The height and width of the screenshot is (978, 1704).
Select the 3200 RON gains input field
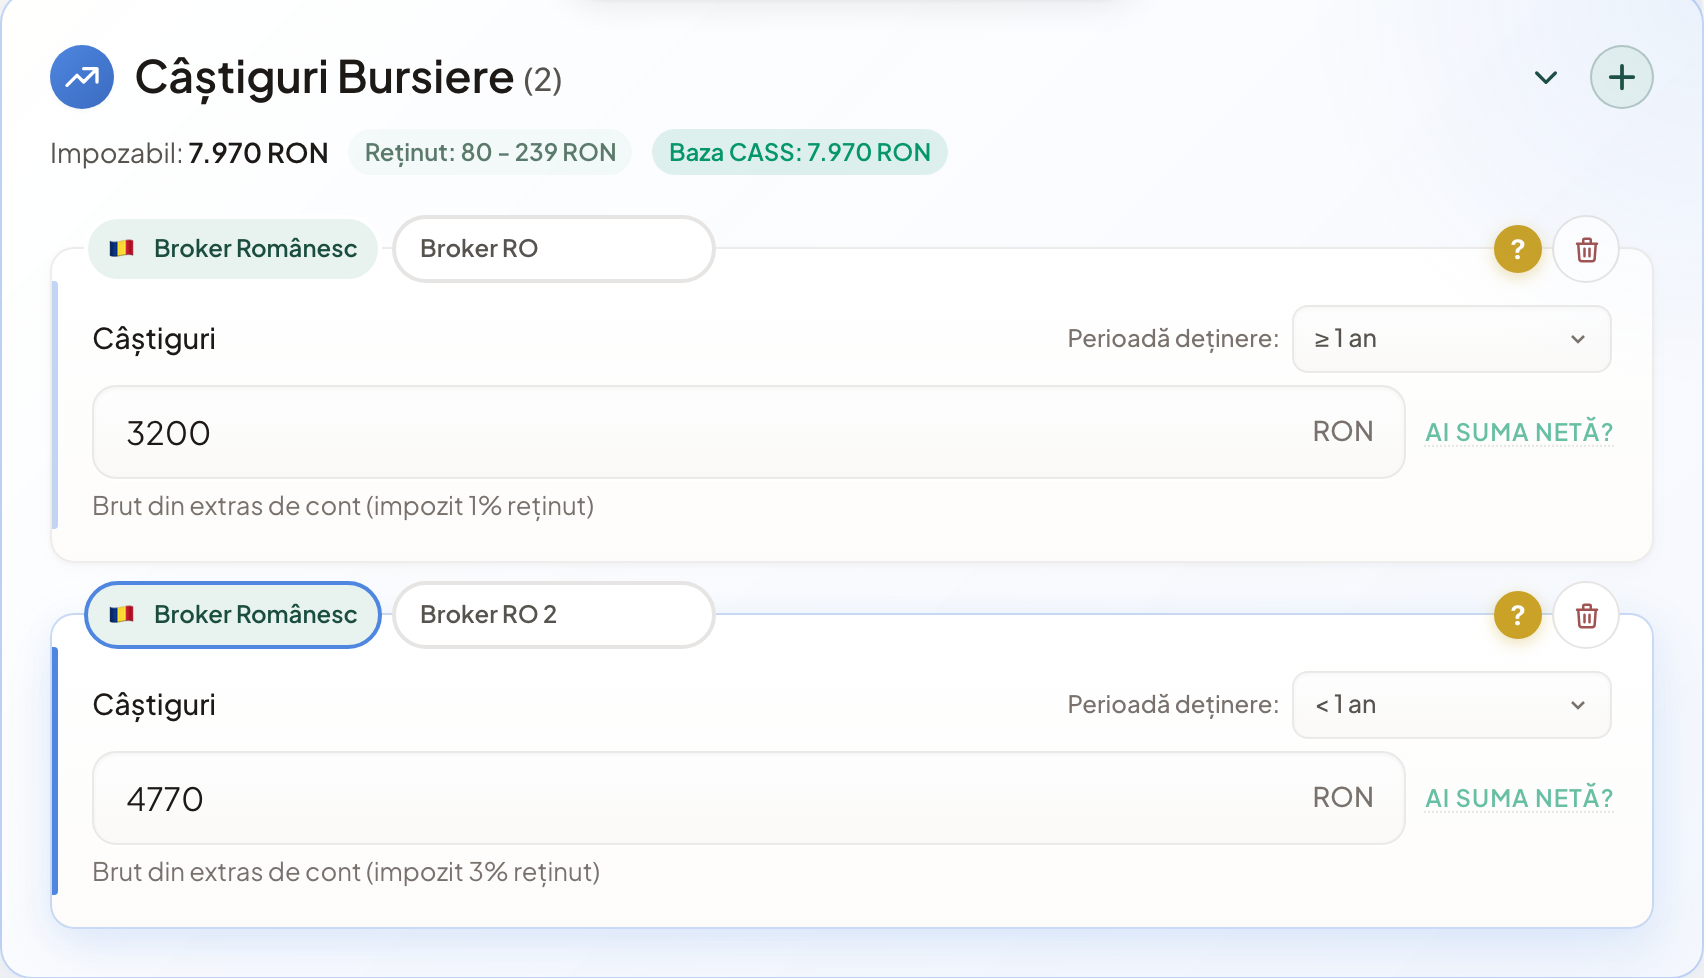point(748,432)
